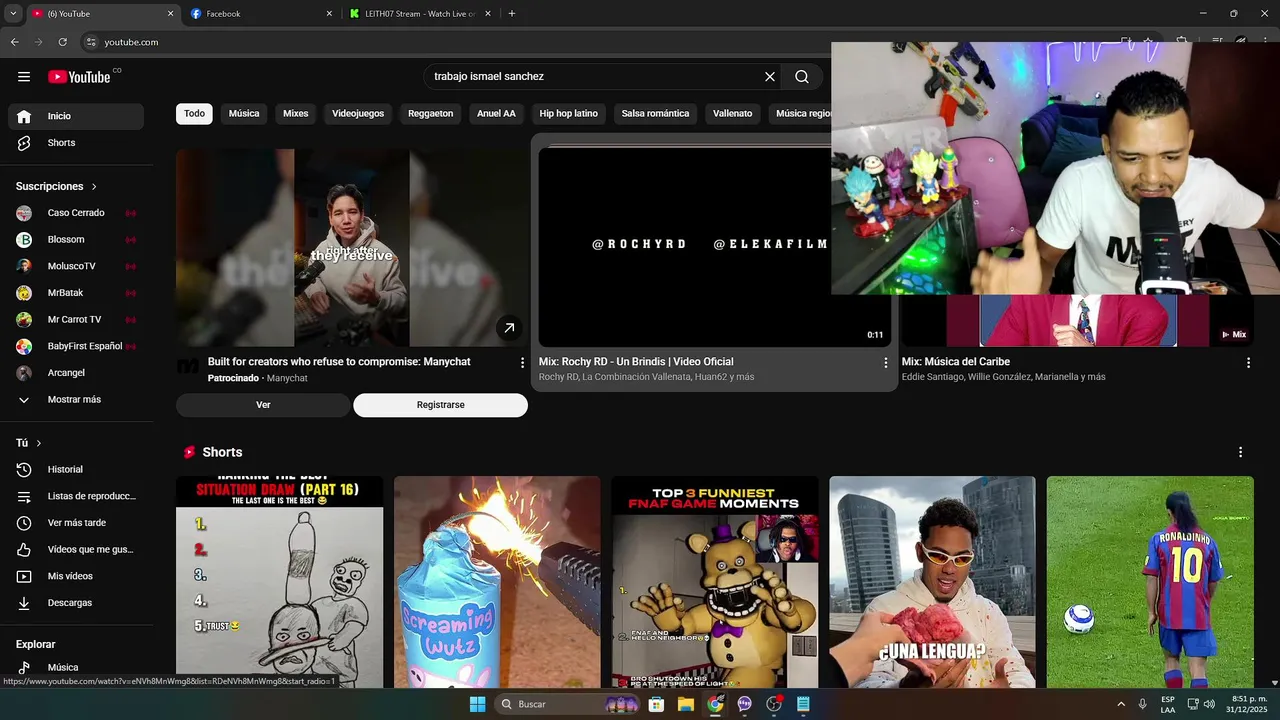Open the Blossom subscription channel

76,239
